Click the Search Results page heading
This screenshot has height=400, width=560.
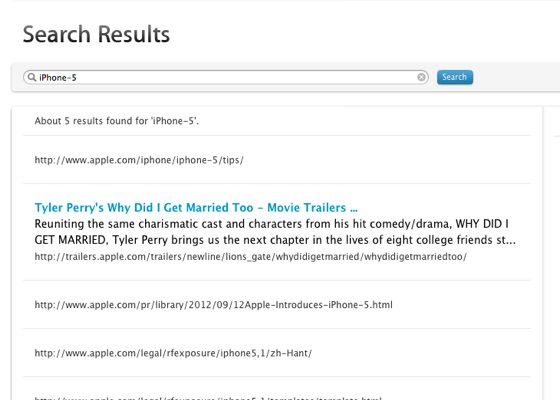[96, 34]
